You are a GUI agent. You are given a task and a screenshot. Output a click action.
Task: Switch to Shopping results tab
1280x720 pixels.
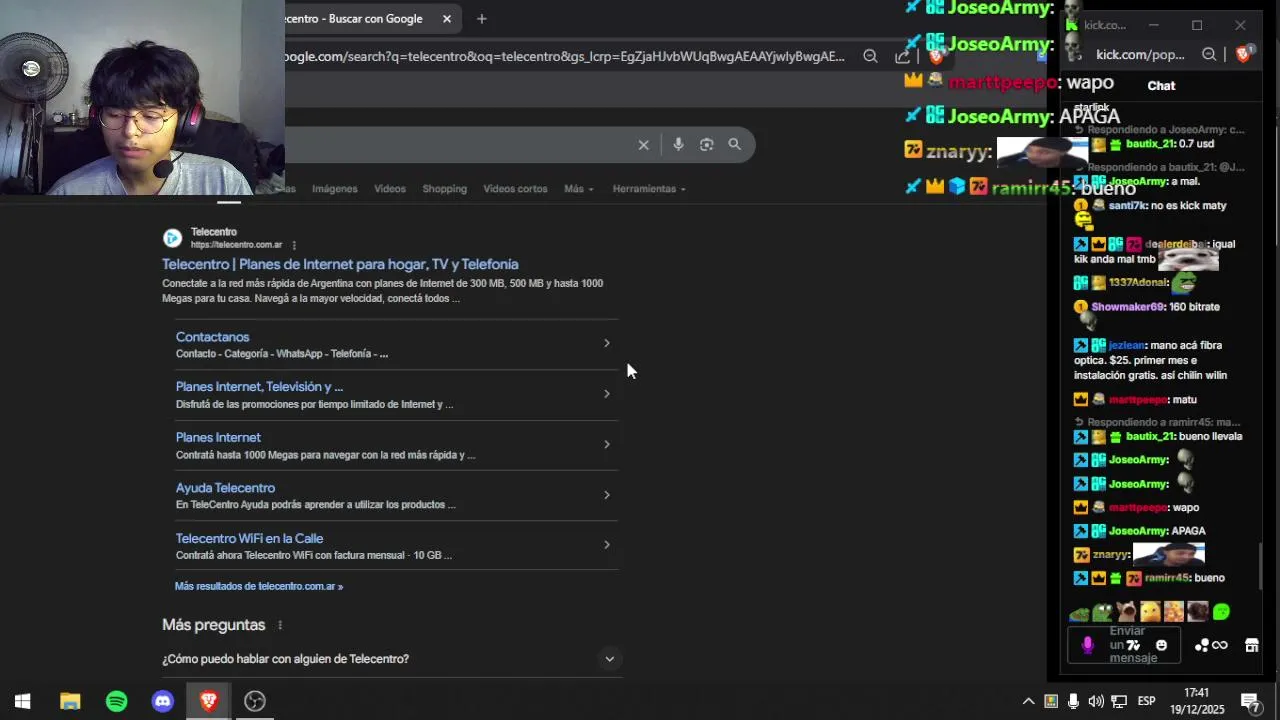click(x=444, y=189)
